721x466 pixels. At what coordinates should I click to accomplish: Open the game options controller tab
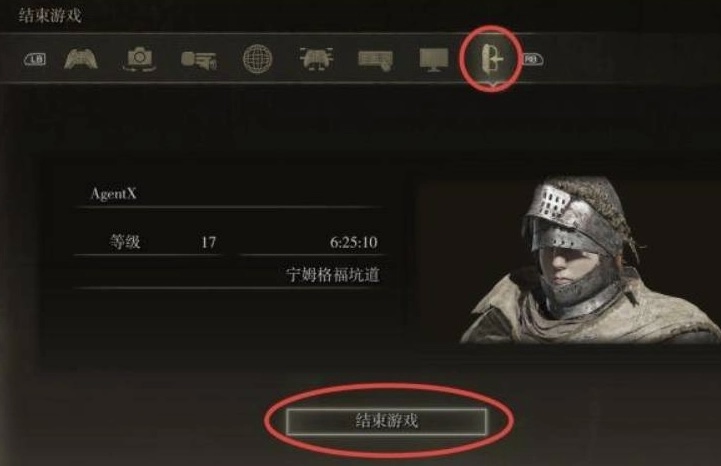coord(81,59)
